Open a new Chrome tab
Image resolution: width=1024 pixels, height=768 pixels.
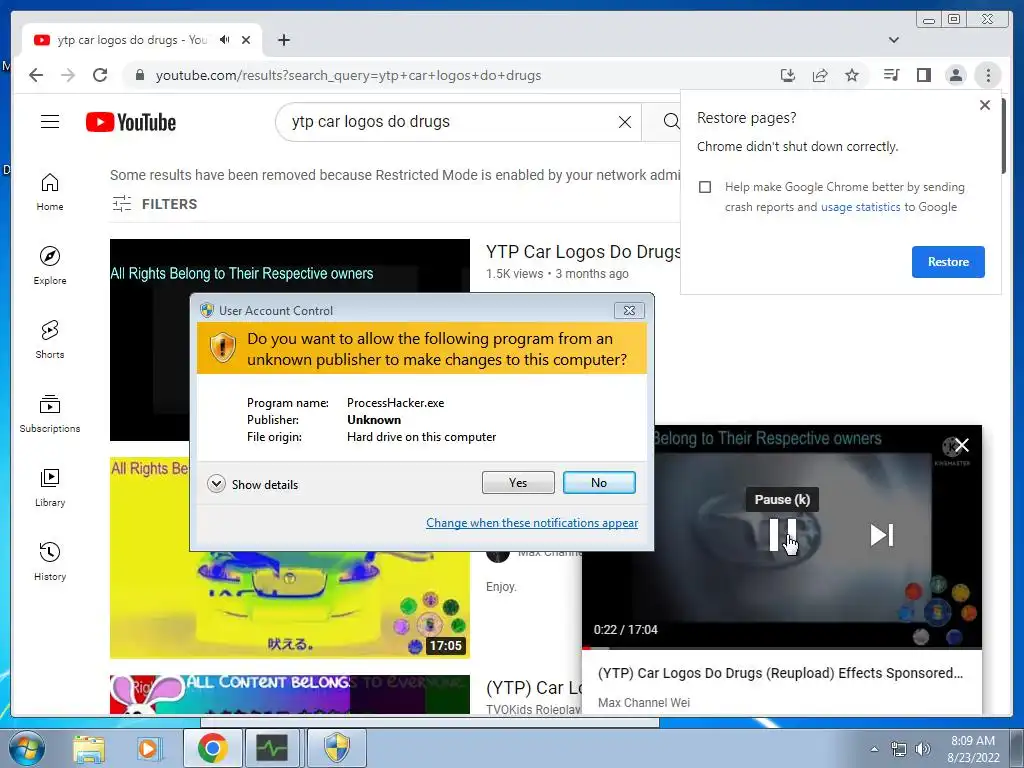283,40
